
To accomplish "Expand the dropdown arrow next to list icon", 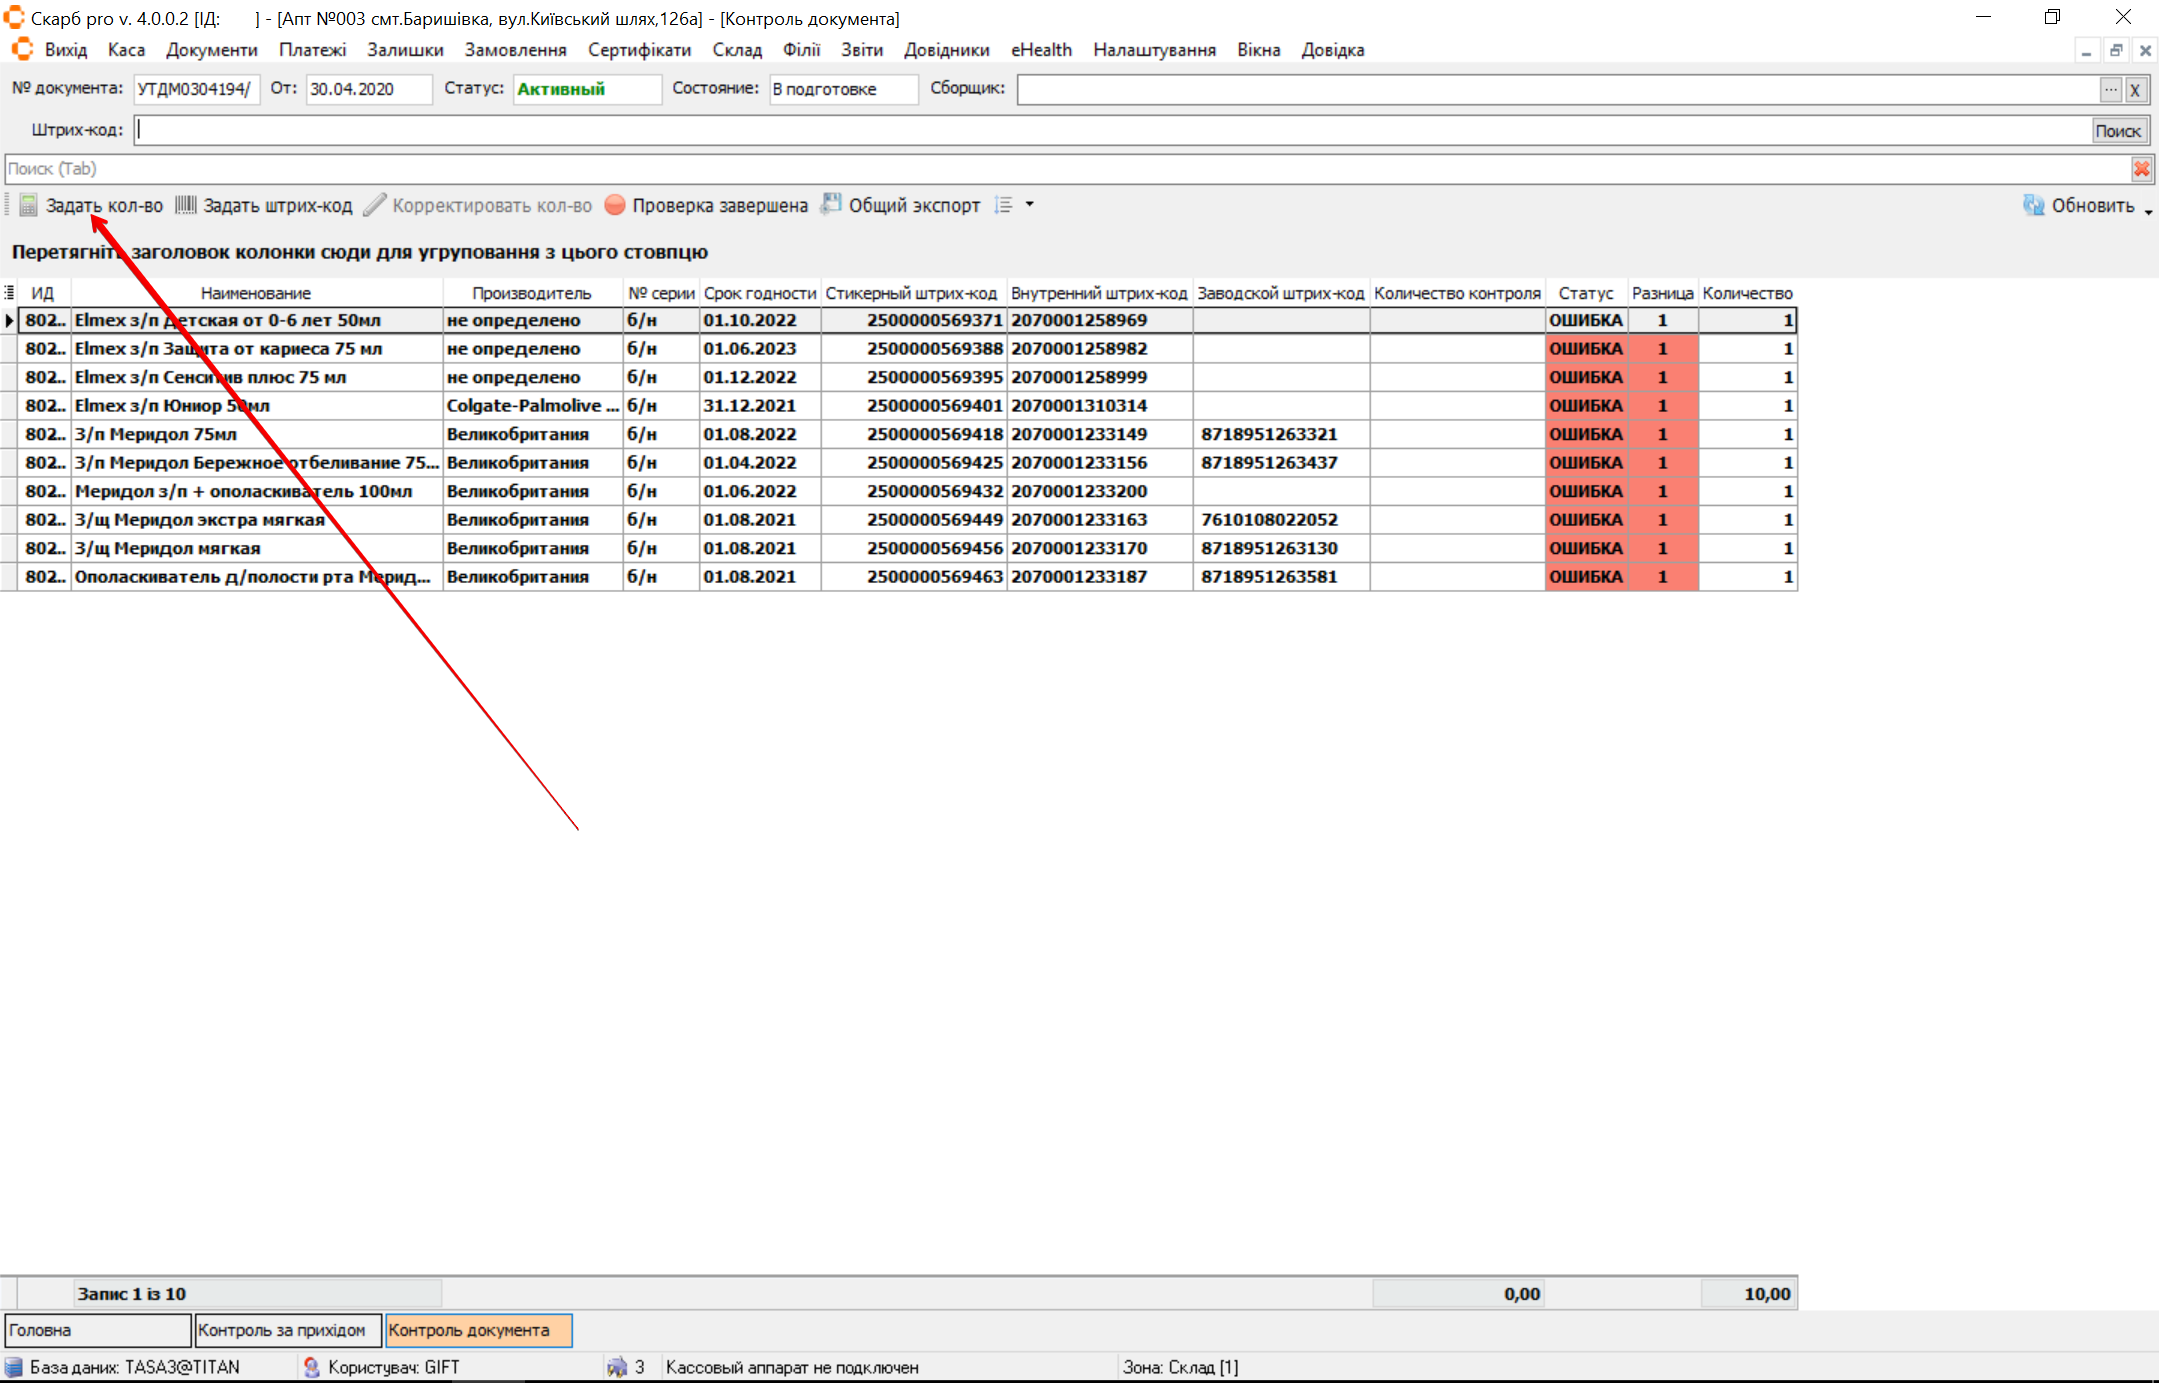I will coord(1030,205).
